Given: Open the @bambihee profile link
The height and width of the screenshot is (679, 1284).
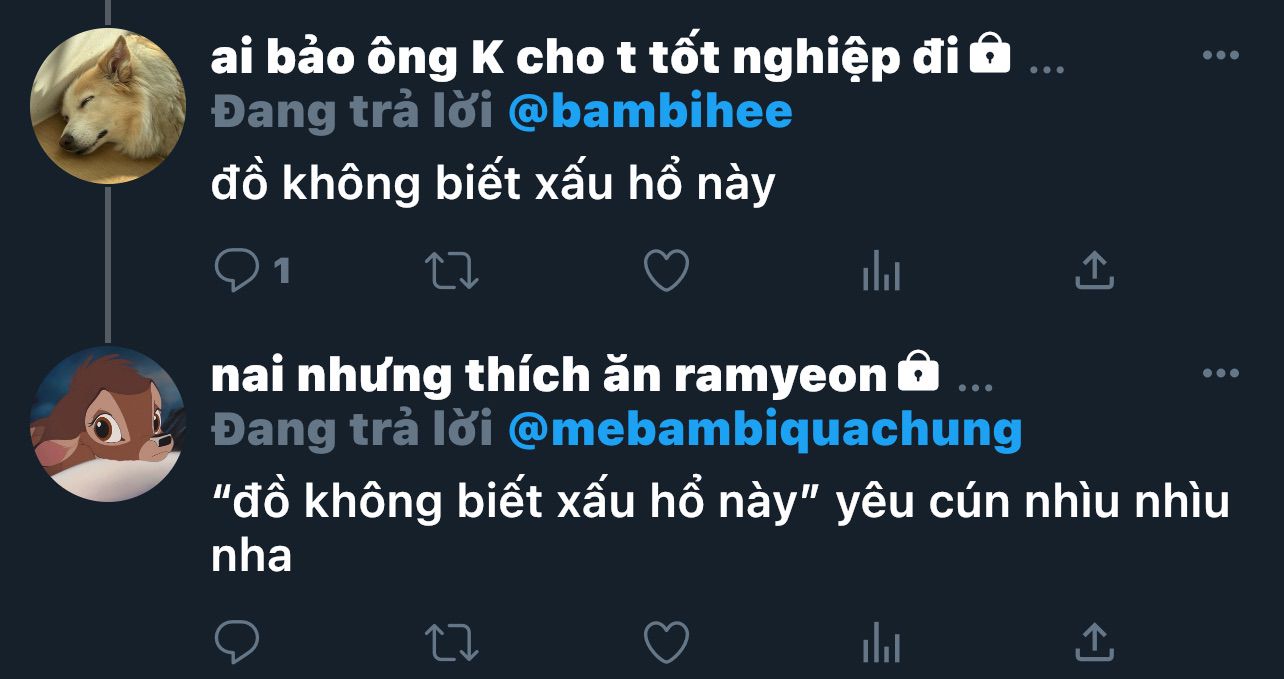Looking at the screenshot, I should point(650,112).
